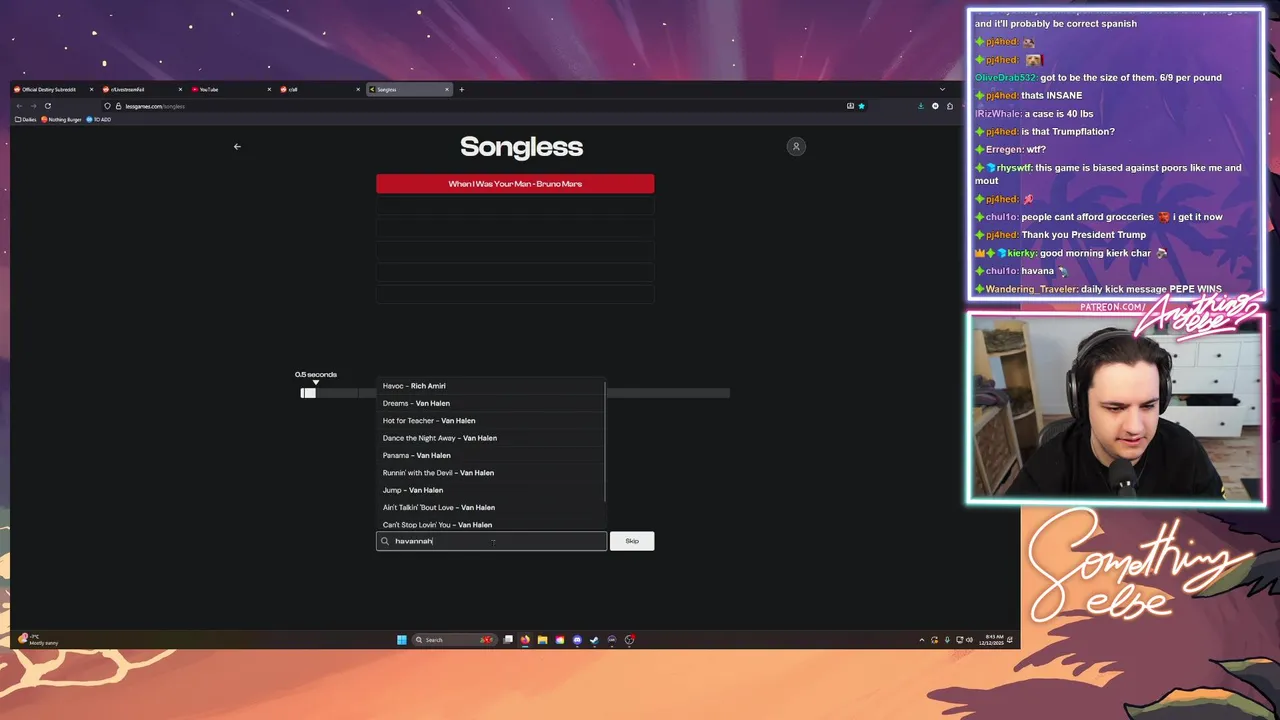Click the Skip button
This screenshot has width=1280, height=720.
point(632,541)
